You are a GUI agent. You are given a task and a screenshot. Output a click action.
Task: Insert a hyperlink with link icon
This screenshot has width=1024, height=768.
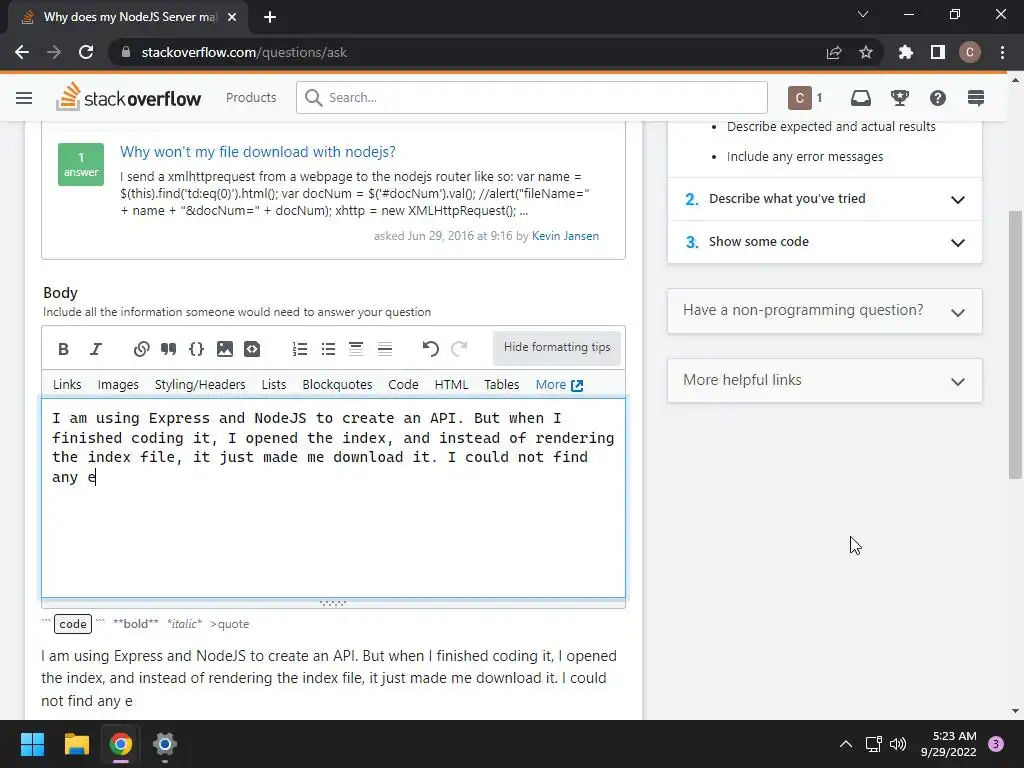[141, 349]
